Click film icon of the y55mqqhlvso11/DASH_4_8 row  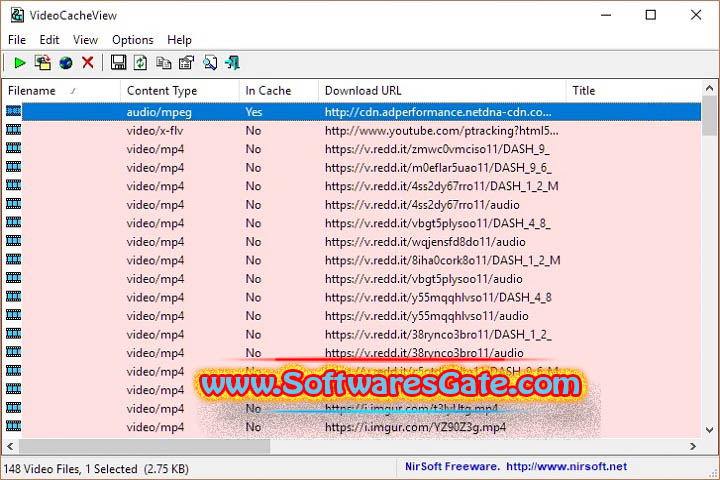click(x=13, y=297)
